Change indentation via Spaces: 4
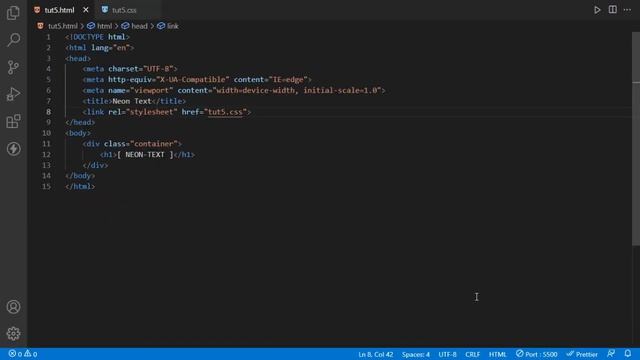 [x=416, y=354]
